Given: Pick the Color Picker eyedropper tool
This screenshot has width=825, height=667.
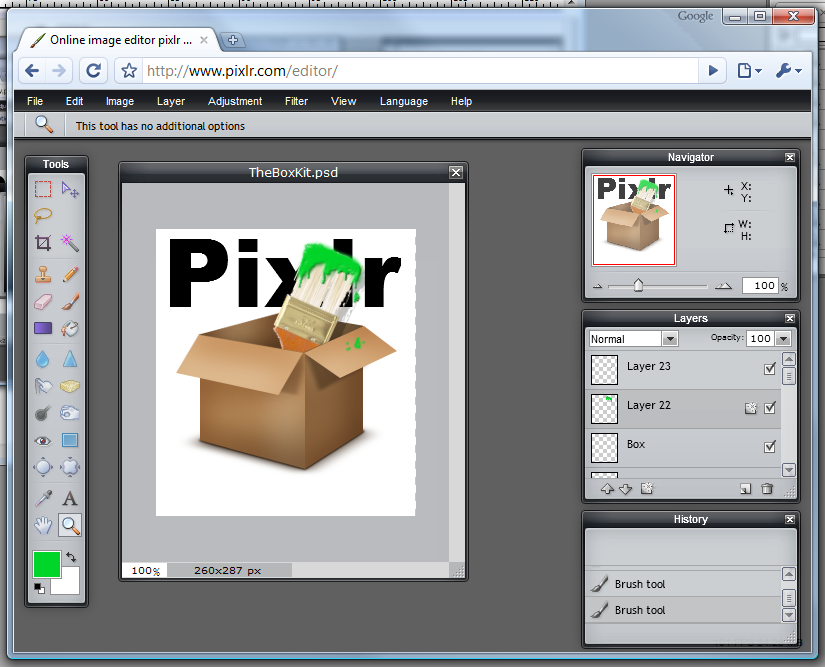Looking at the screenshot, I should pos(43,497).
